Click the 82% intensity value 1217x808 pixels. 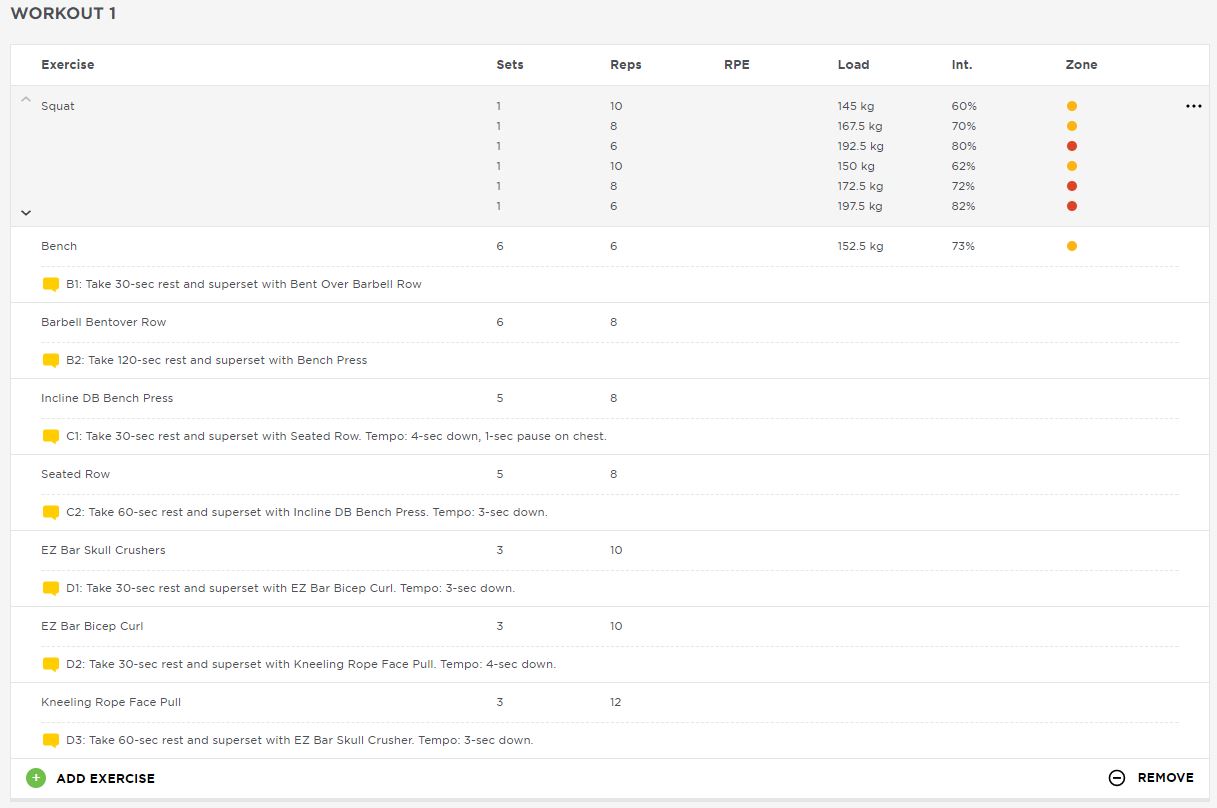tap(964, 206)
